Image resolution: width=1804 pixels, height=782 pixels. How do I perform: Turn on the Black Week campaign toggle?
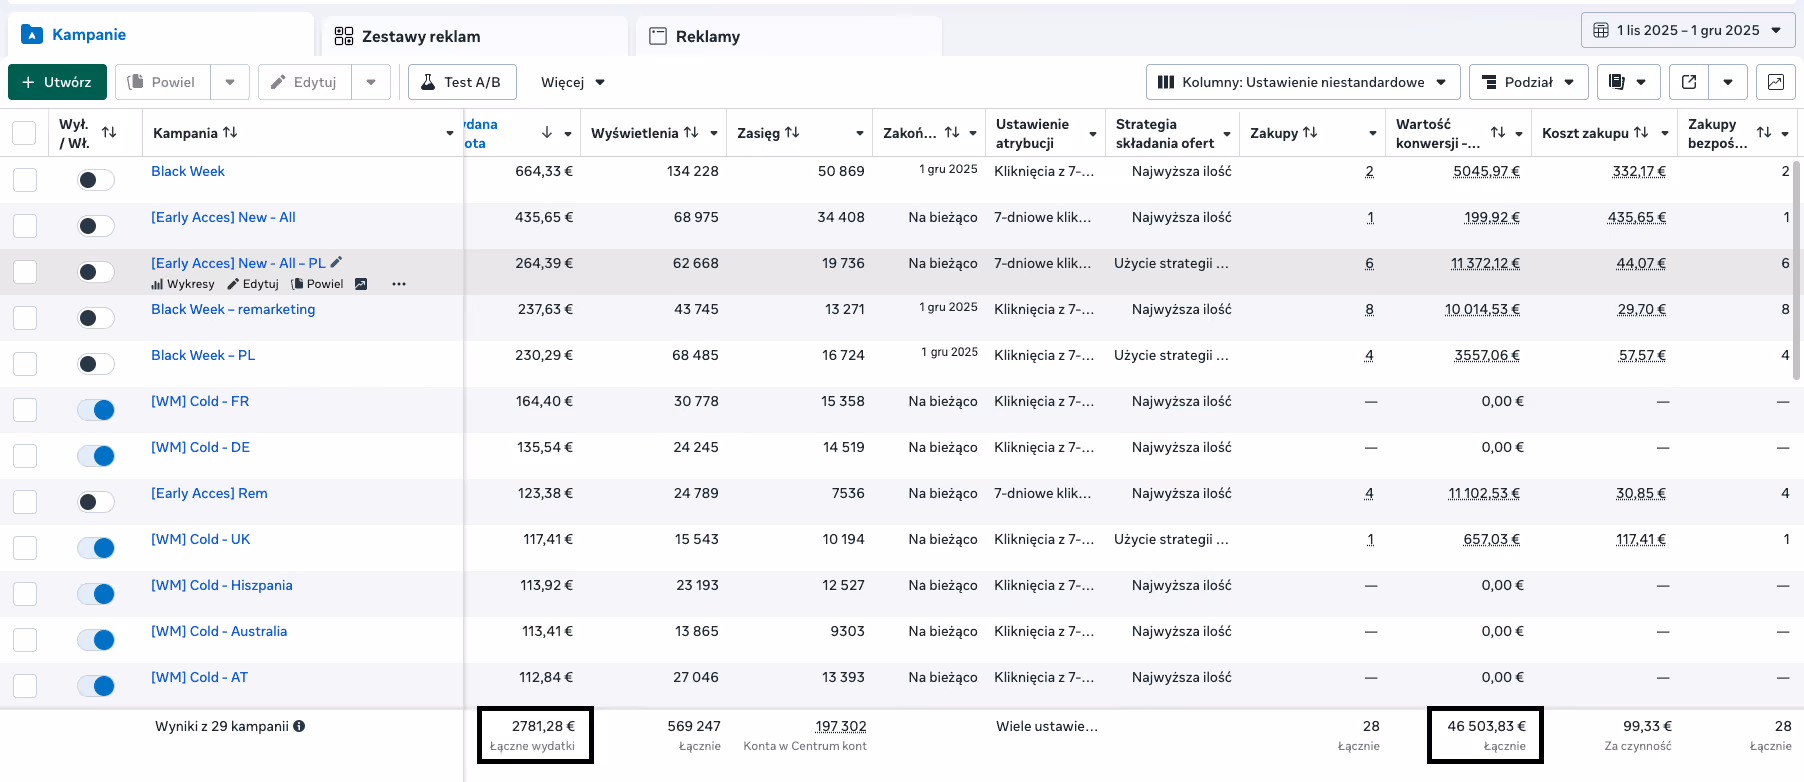tap(96, 180)
